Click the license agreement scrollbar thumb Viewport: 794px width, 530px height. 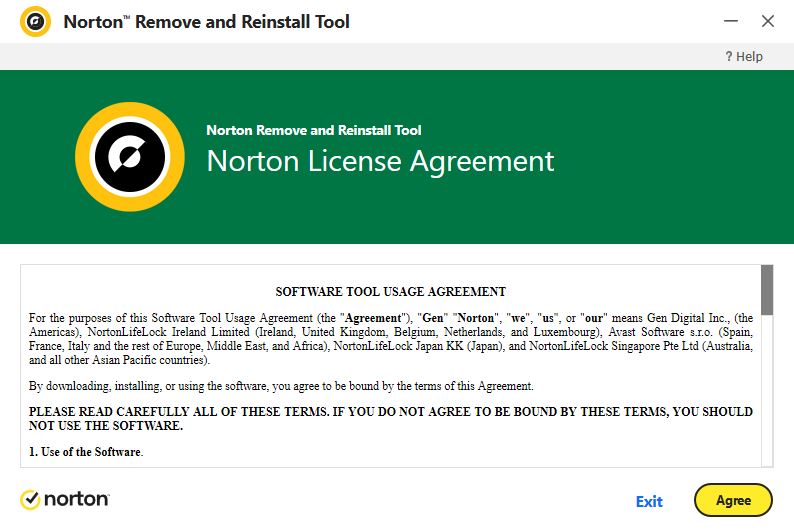coord(767,290)
